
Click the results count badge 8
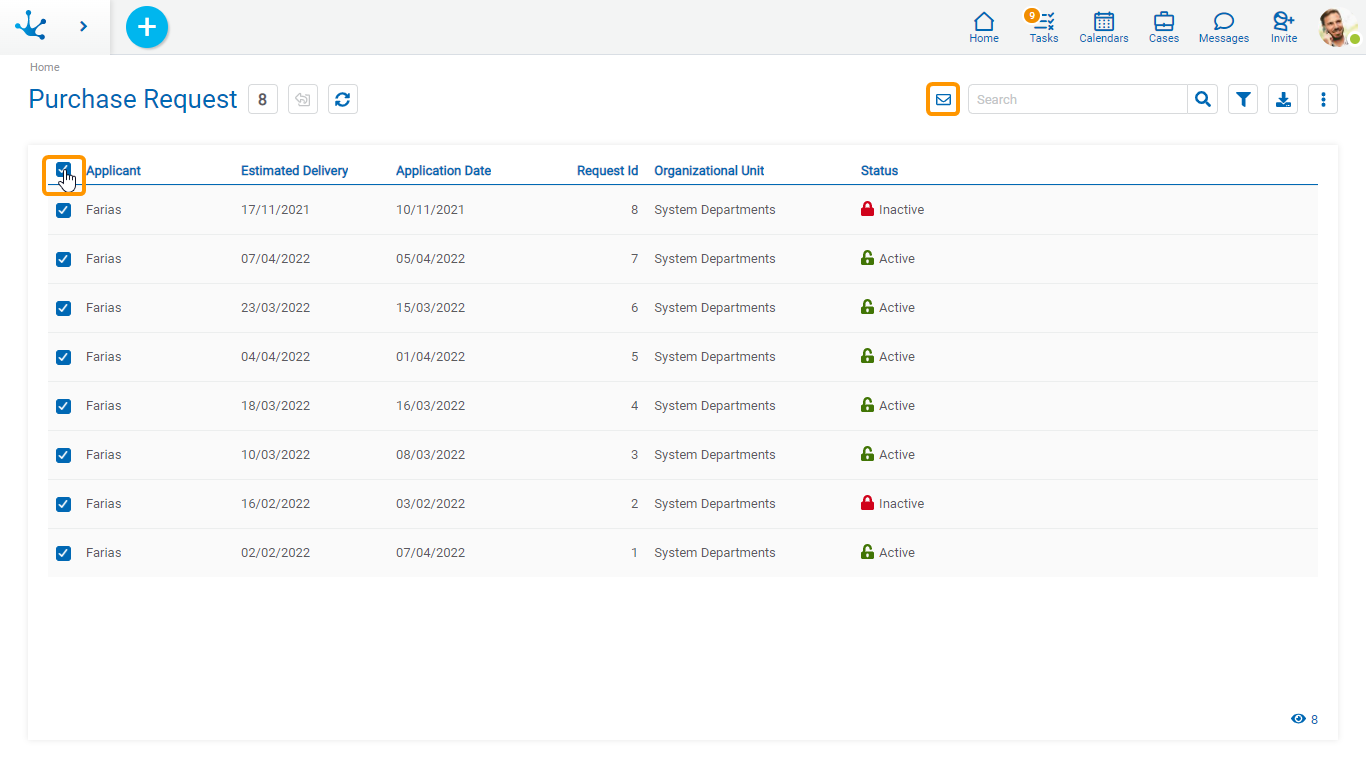click(x=263, y=99)
